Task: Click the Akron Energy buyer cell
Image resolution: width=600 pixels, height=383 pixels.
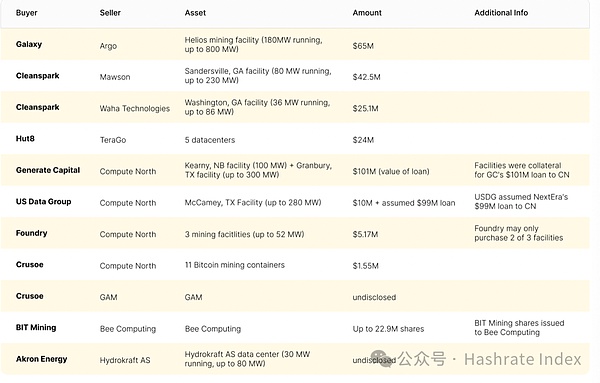Action: 41,359
